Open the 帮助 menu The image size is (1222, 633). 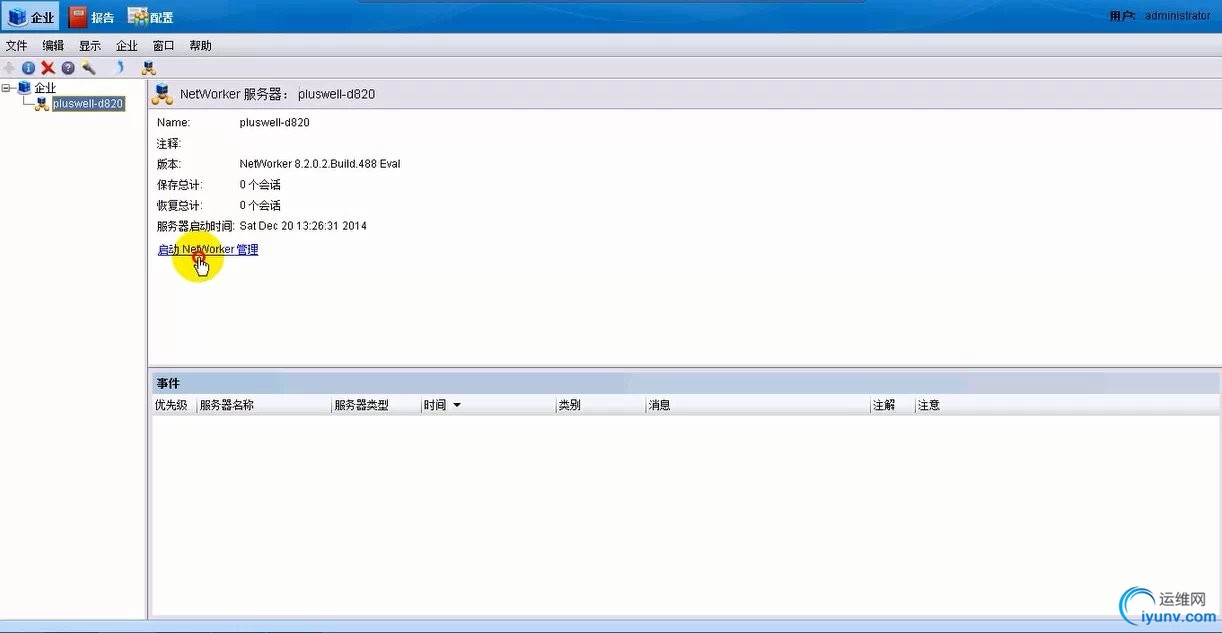pos(200,46)
